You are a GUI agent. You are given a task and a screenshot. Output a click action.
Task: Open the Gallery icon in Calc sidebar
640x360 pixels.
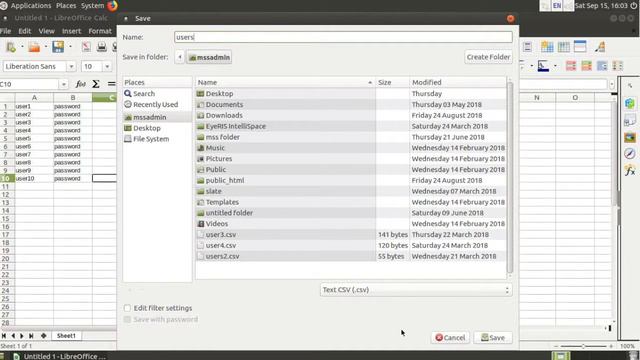click(630, 137)
